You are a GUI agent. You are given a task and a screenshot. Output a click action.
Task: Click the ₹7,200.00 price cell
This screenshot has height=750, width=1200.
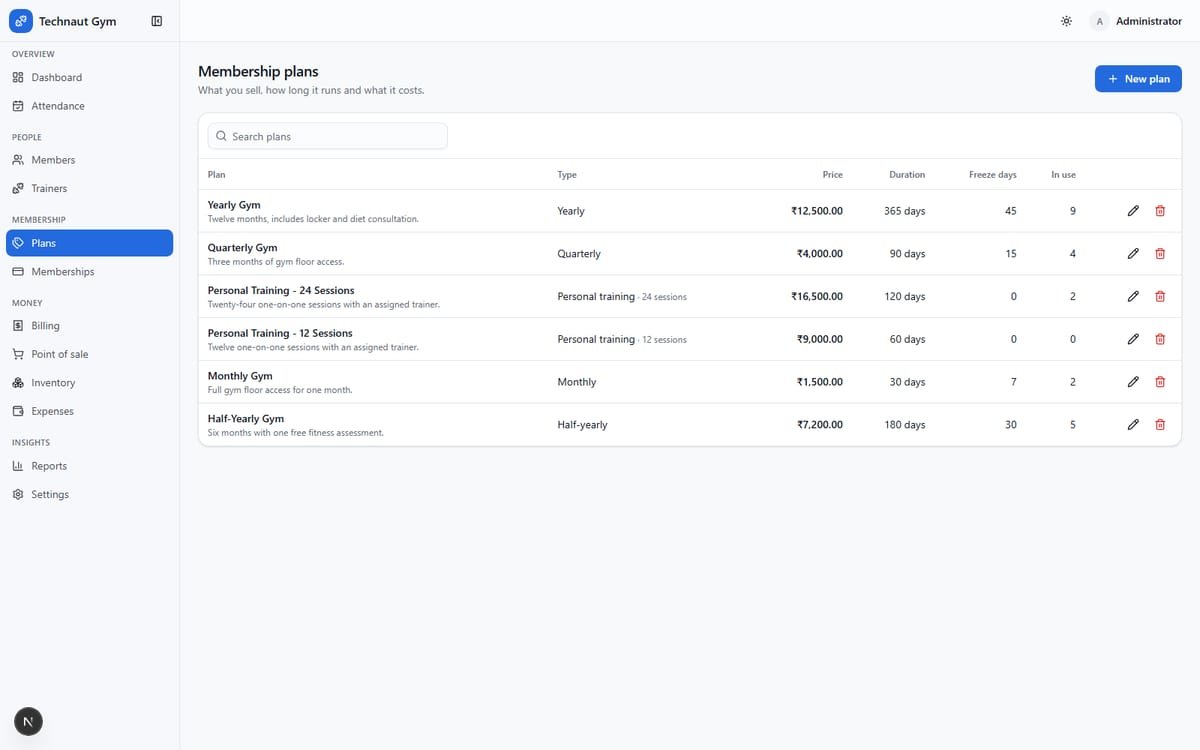[x=819, y=425]
